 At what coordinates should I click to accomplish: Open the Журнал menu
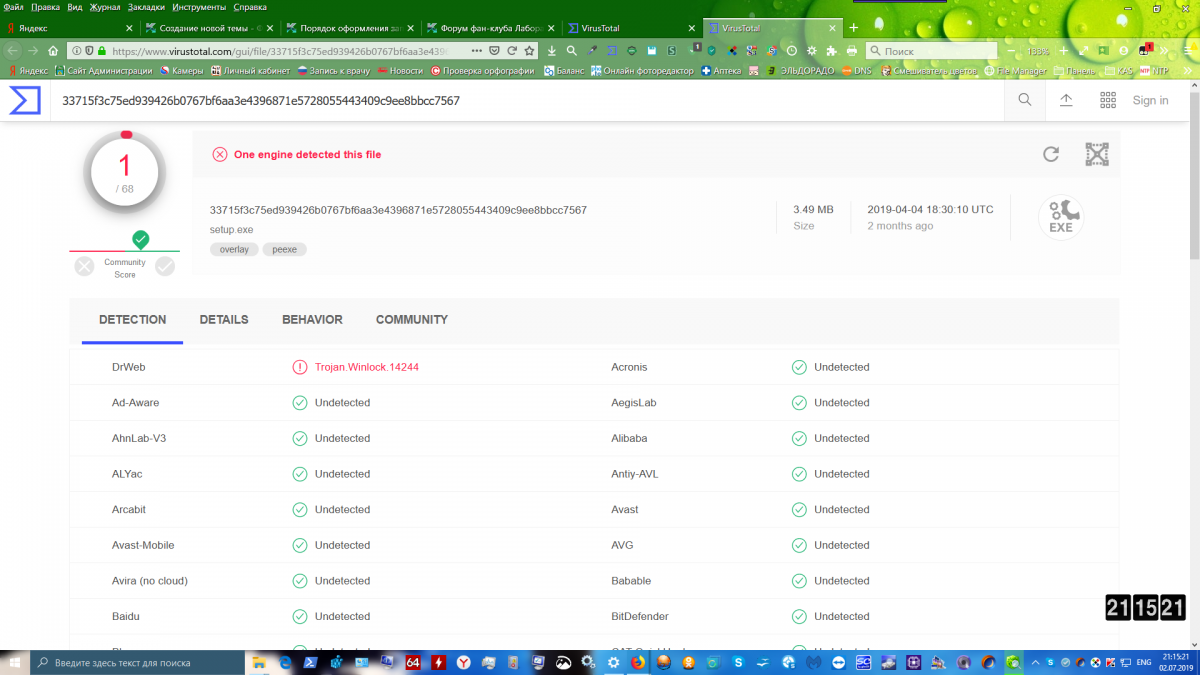(105, 7)
